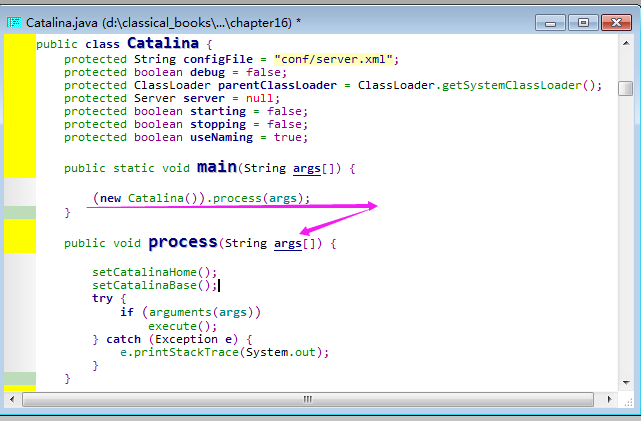The height and width of the screenshot is (421, 641).
Task: Click the (new Catalina()).process(args) line
Action: 202,198
